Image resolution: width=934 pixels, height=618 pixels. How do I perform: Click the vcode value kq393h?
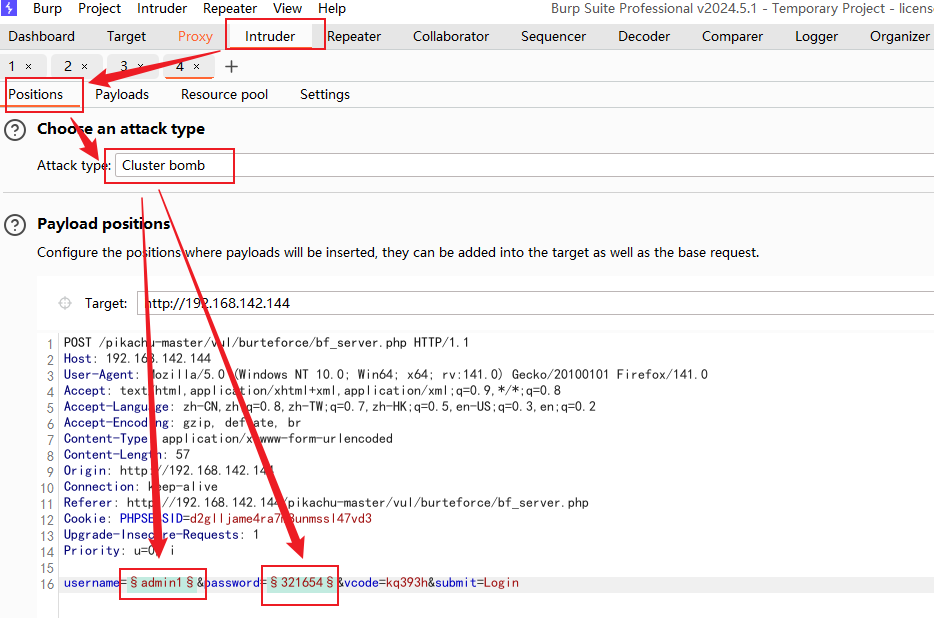pos(407,583)
